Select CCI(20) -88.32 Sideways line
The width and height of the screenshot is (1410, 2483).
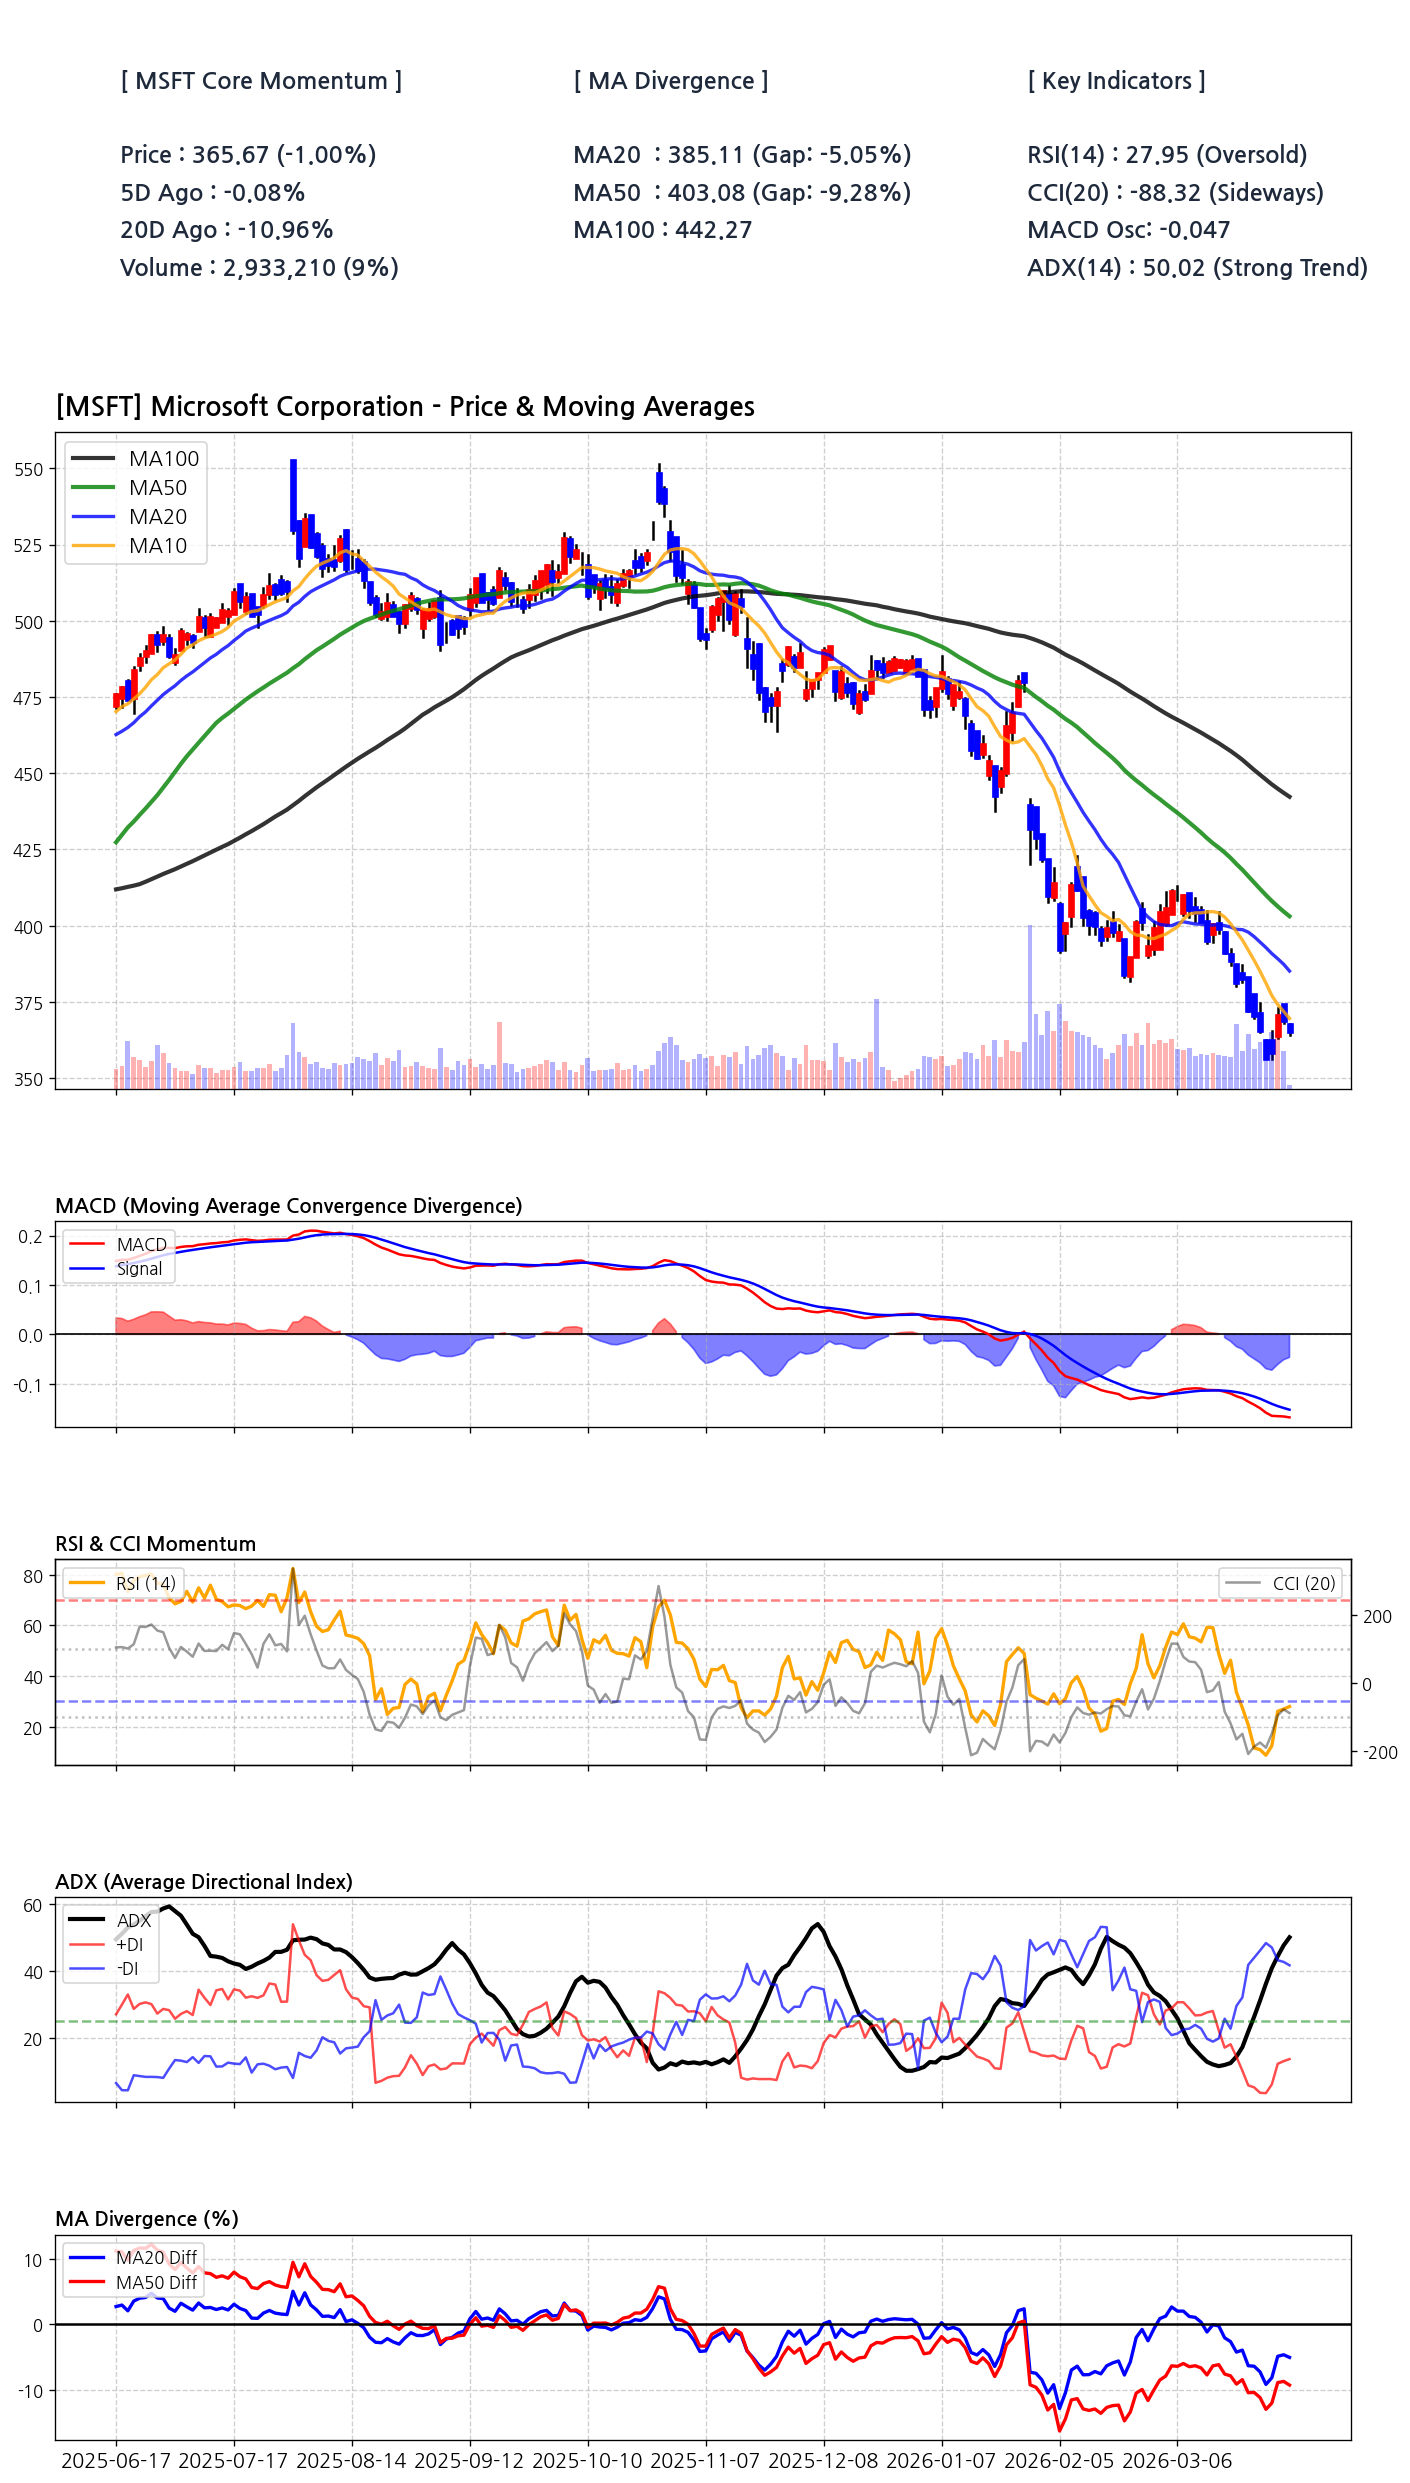1175,192
